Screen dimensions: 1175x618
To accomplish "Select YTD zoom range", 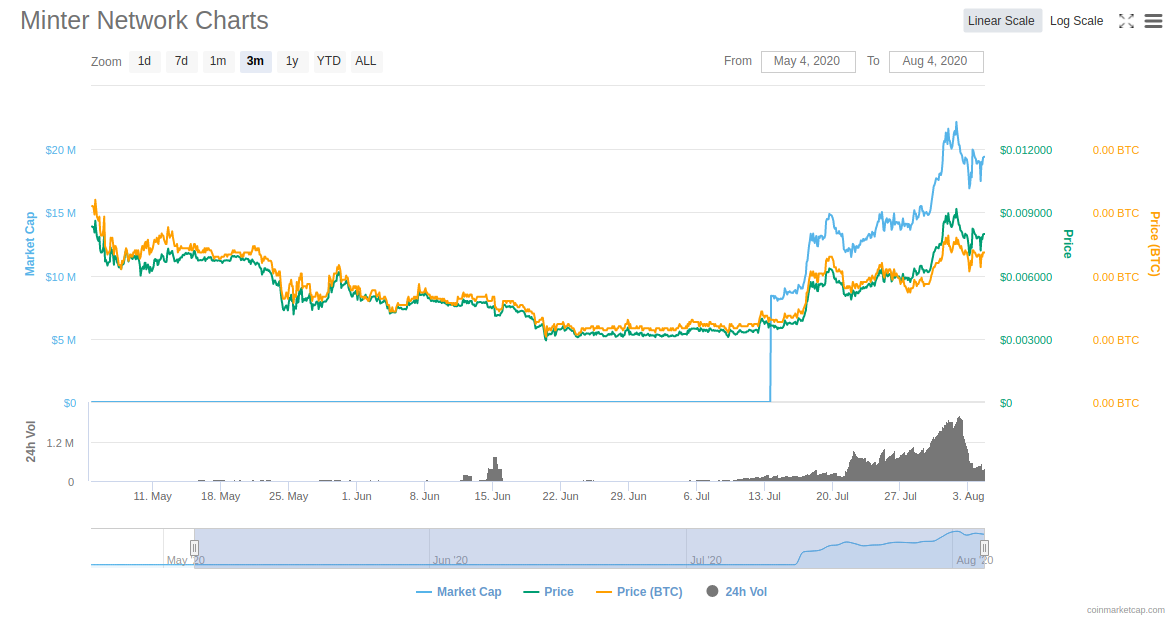I will [329, 61].
